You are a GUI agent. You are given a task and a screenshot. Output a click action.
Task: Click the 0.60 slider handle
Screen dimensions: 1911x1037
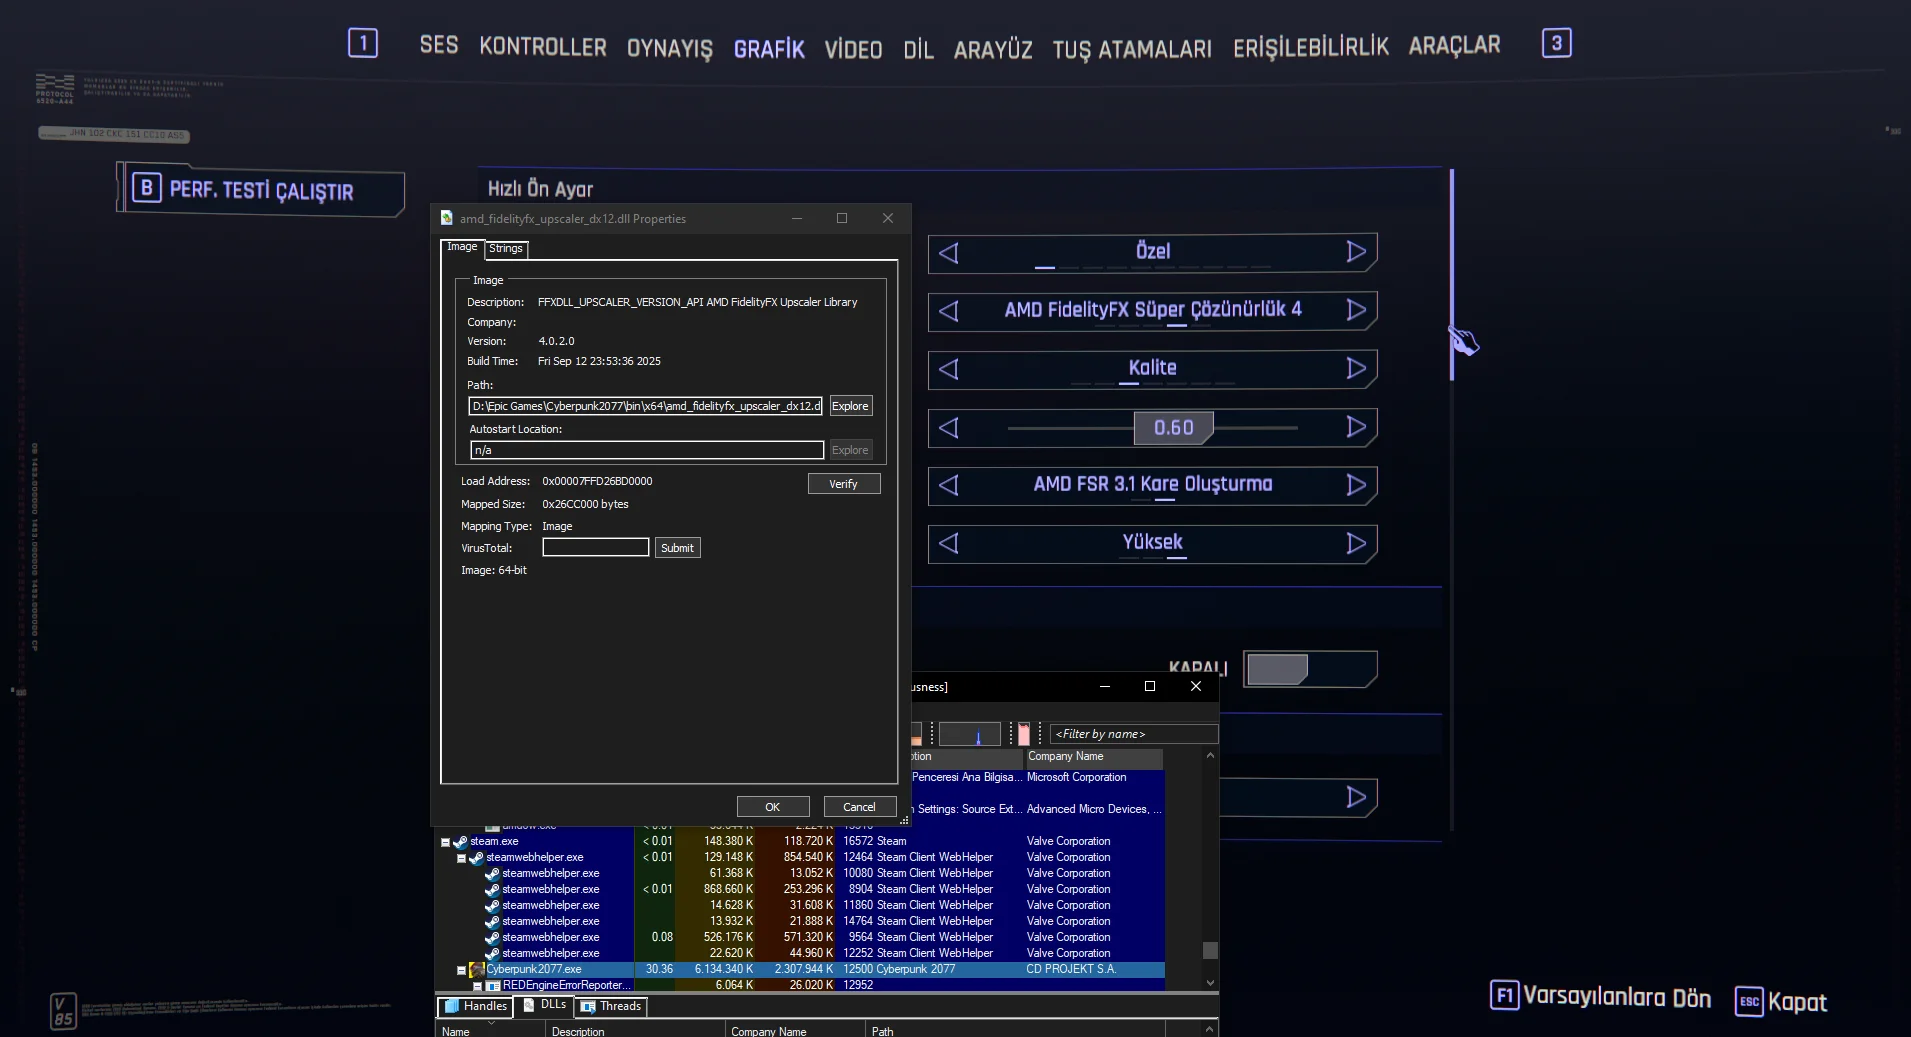click(1173, 428)
